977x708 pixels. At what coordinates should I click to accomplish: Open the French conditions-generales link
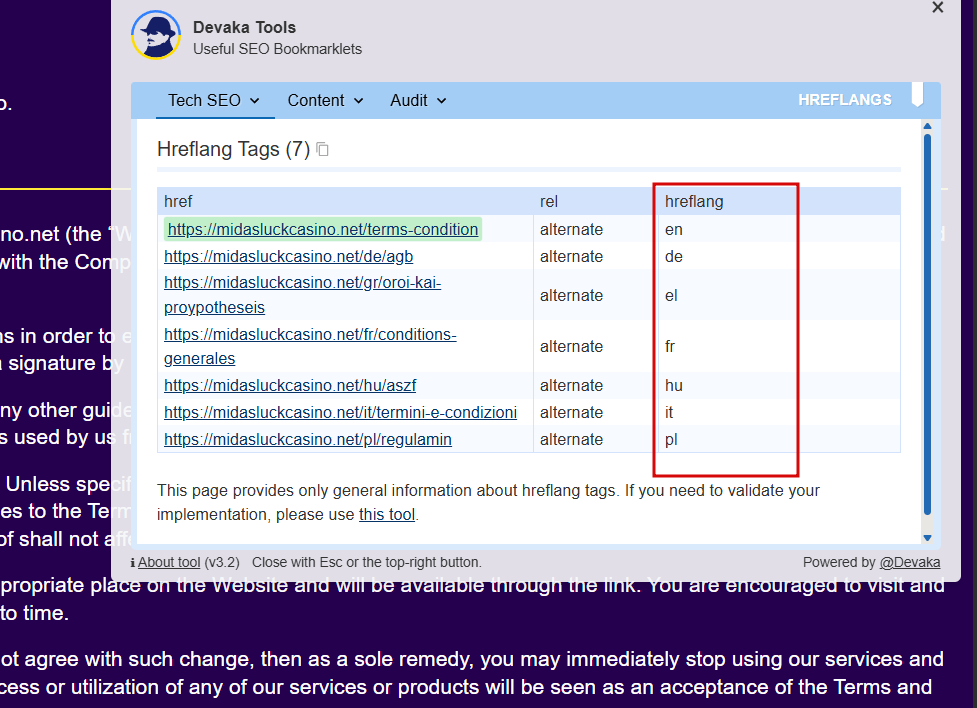pos(310,346)
